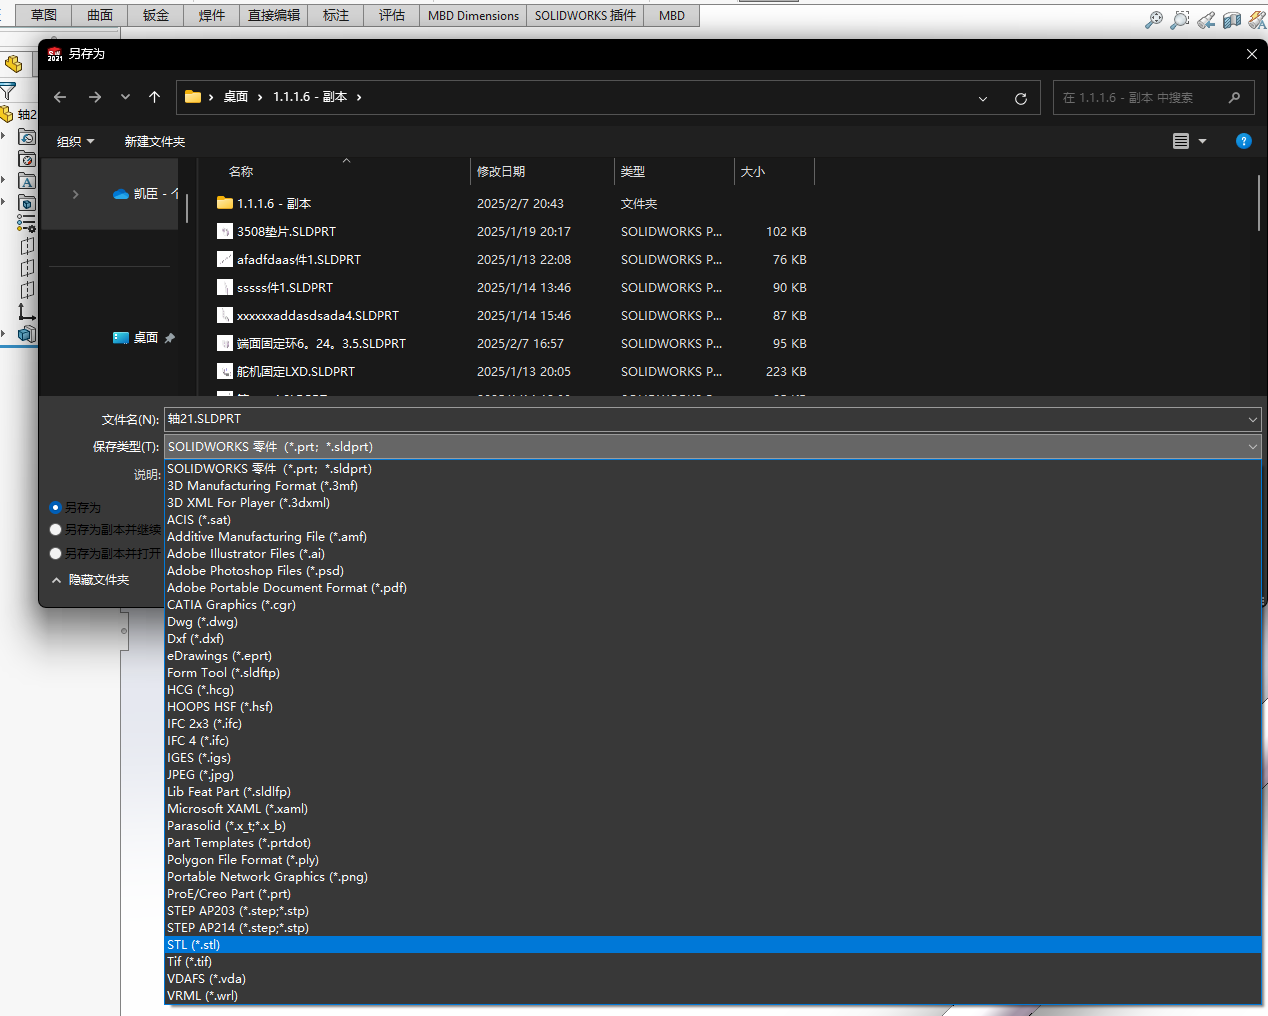
Task: Click the 新建文件夹 button
Action: tap(154, 142)
